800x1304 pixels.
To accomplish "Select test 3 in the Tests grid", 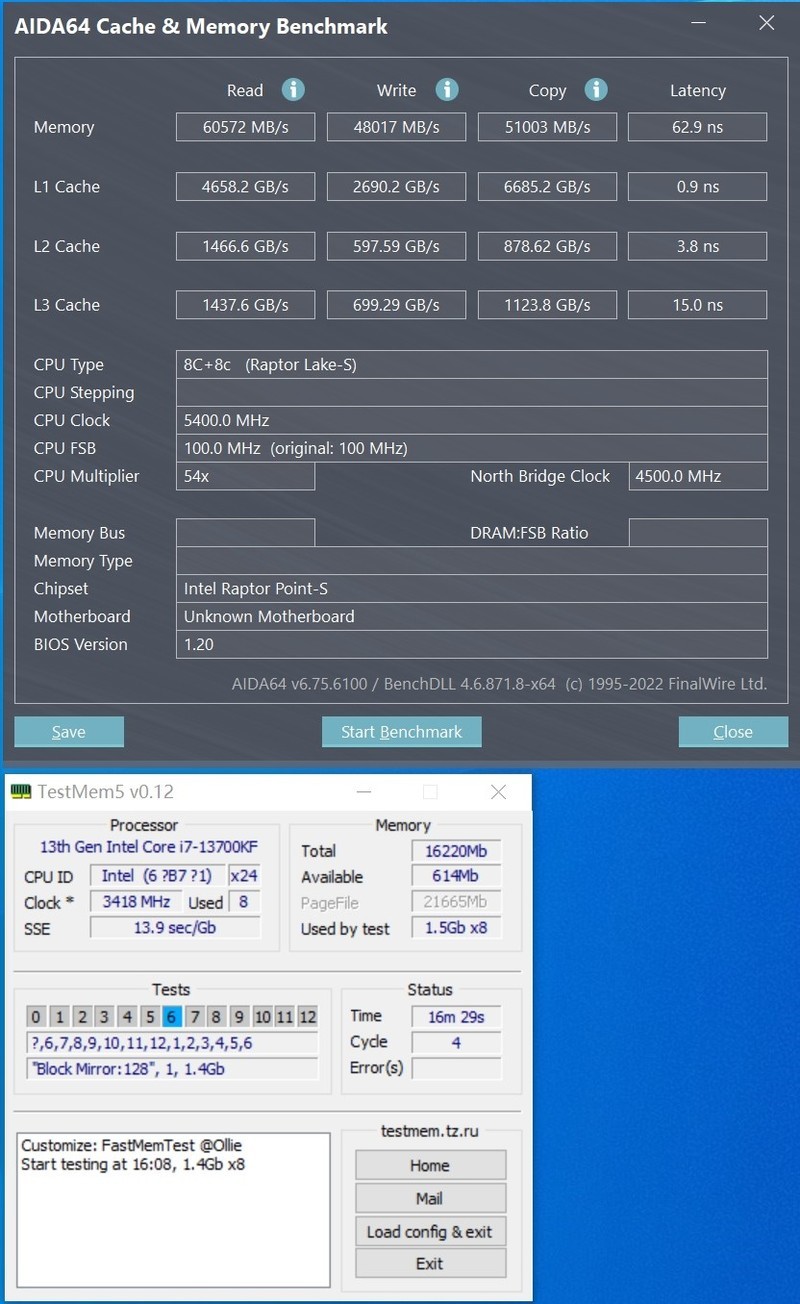I will [105, 1016].
